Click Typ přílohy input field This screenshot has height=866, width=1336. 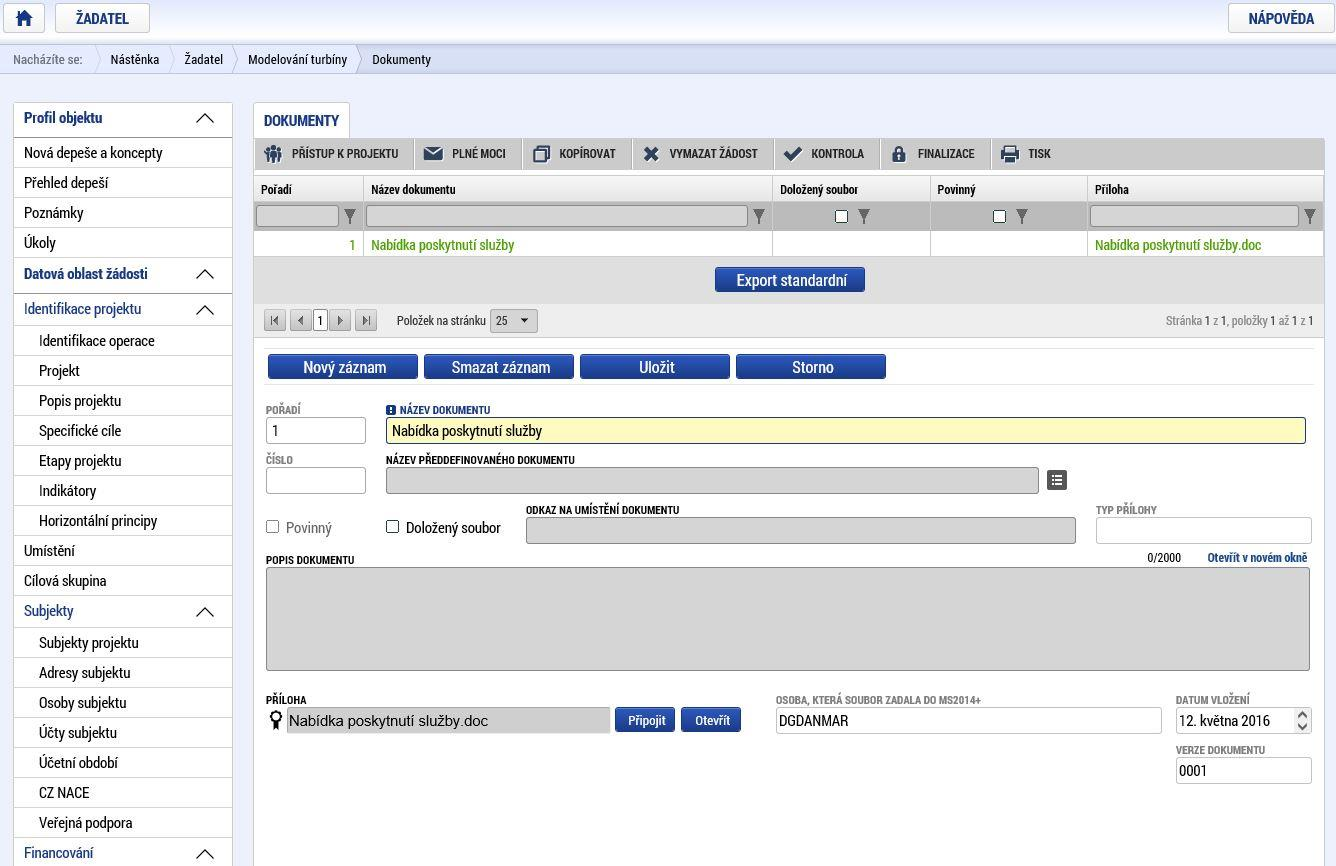tap(1204, 530)
